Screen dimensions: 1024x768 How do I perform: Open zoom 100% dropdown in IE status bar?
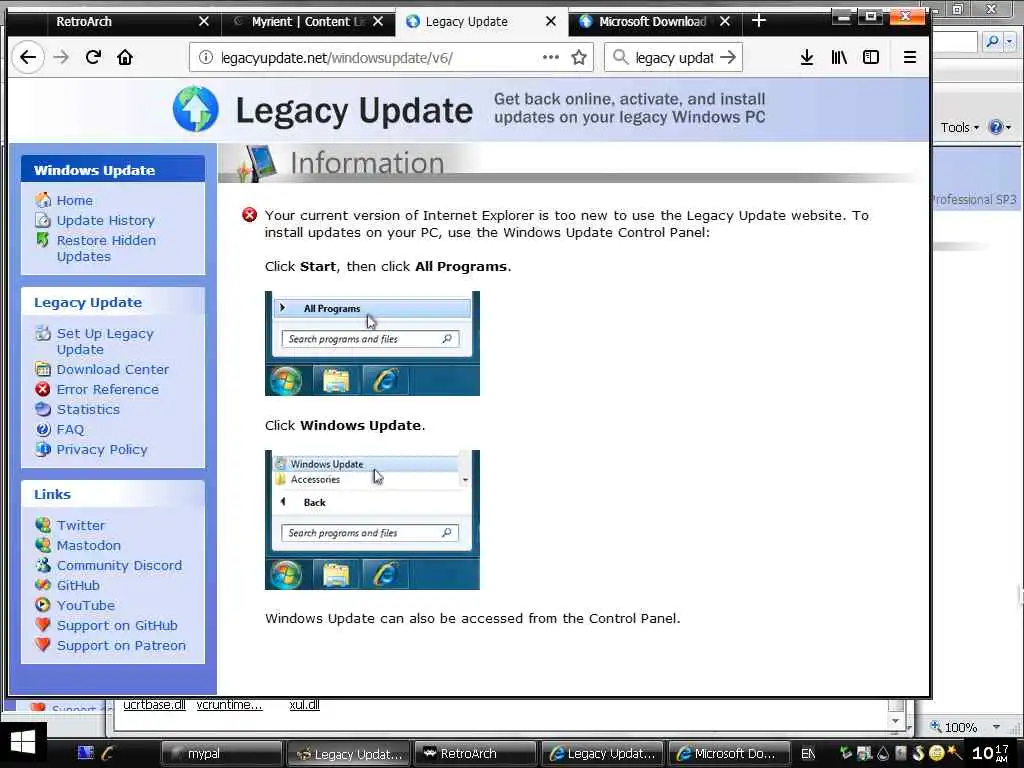[x=996, y=727]
